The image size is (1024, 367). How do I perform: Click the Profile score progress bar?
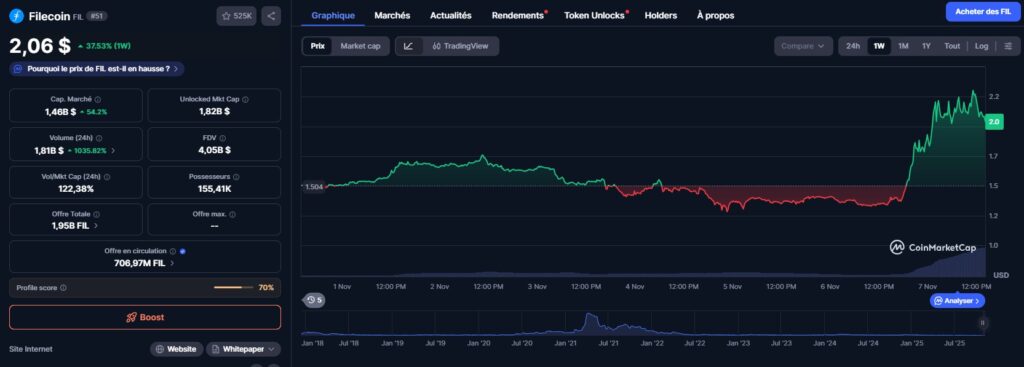click(x=234, y=287)
